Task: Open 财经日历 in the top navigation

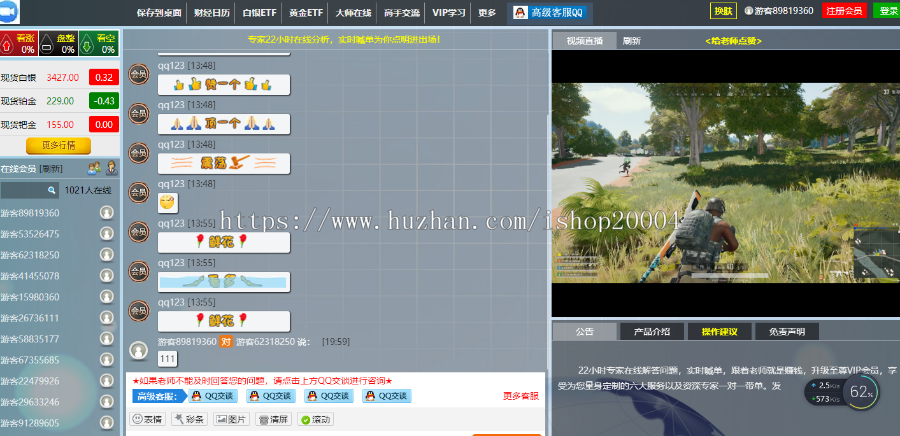Action: (x=212, y=13)
